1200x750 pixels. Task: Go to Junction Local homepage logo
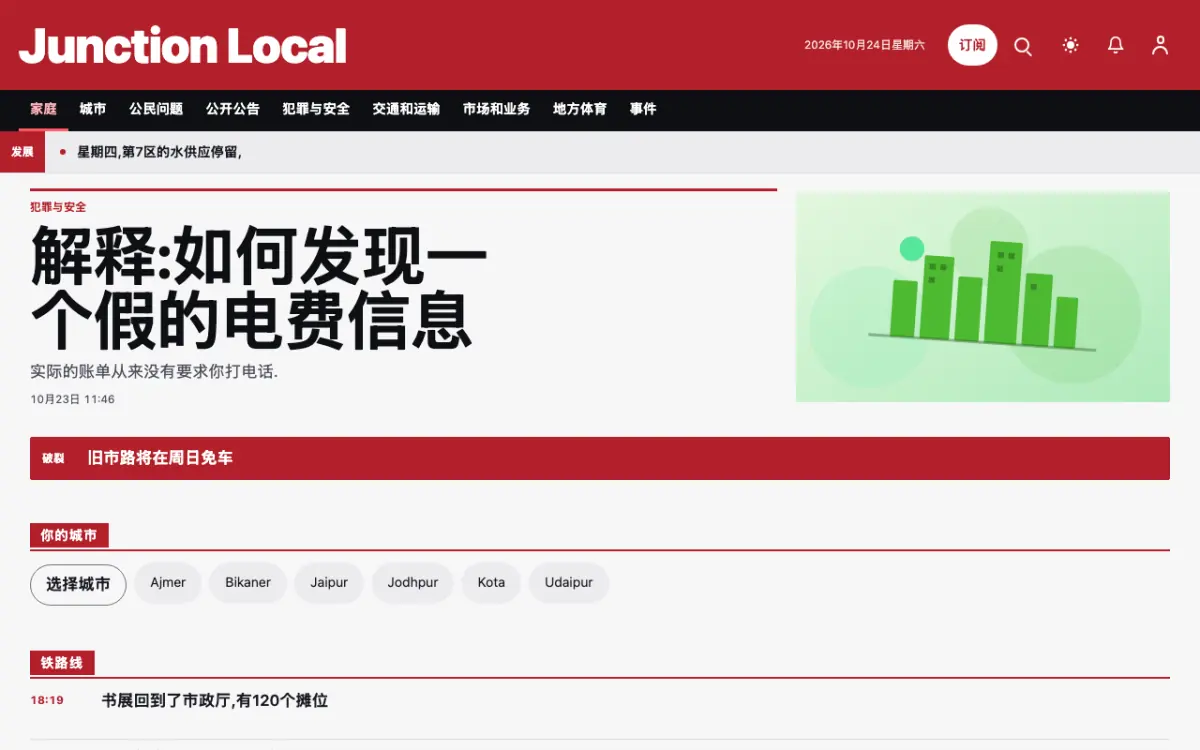coord(183,46)
